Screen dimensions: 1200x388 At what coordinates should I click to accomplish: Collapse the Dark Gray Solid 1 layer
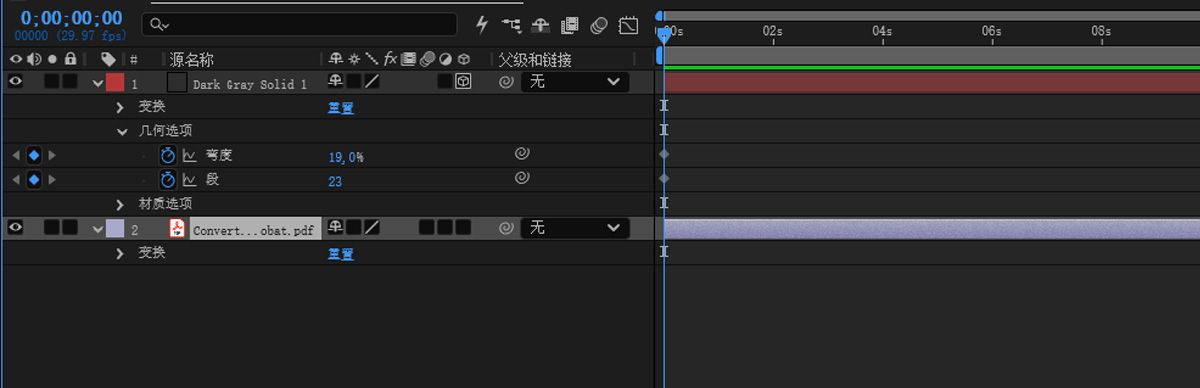97,83
